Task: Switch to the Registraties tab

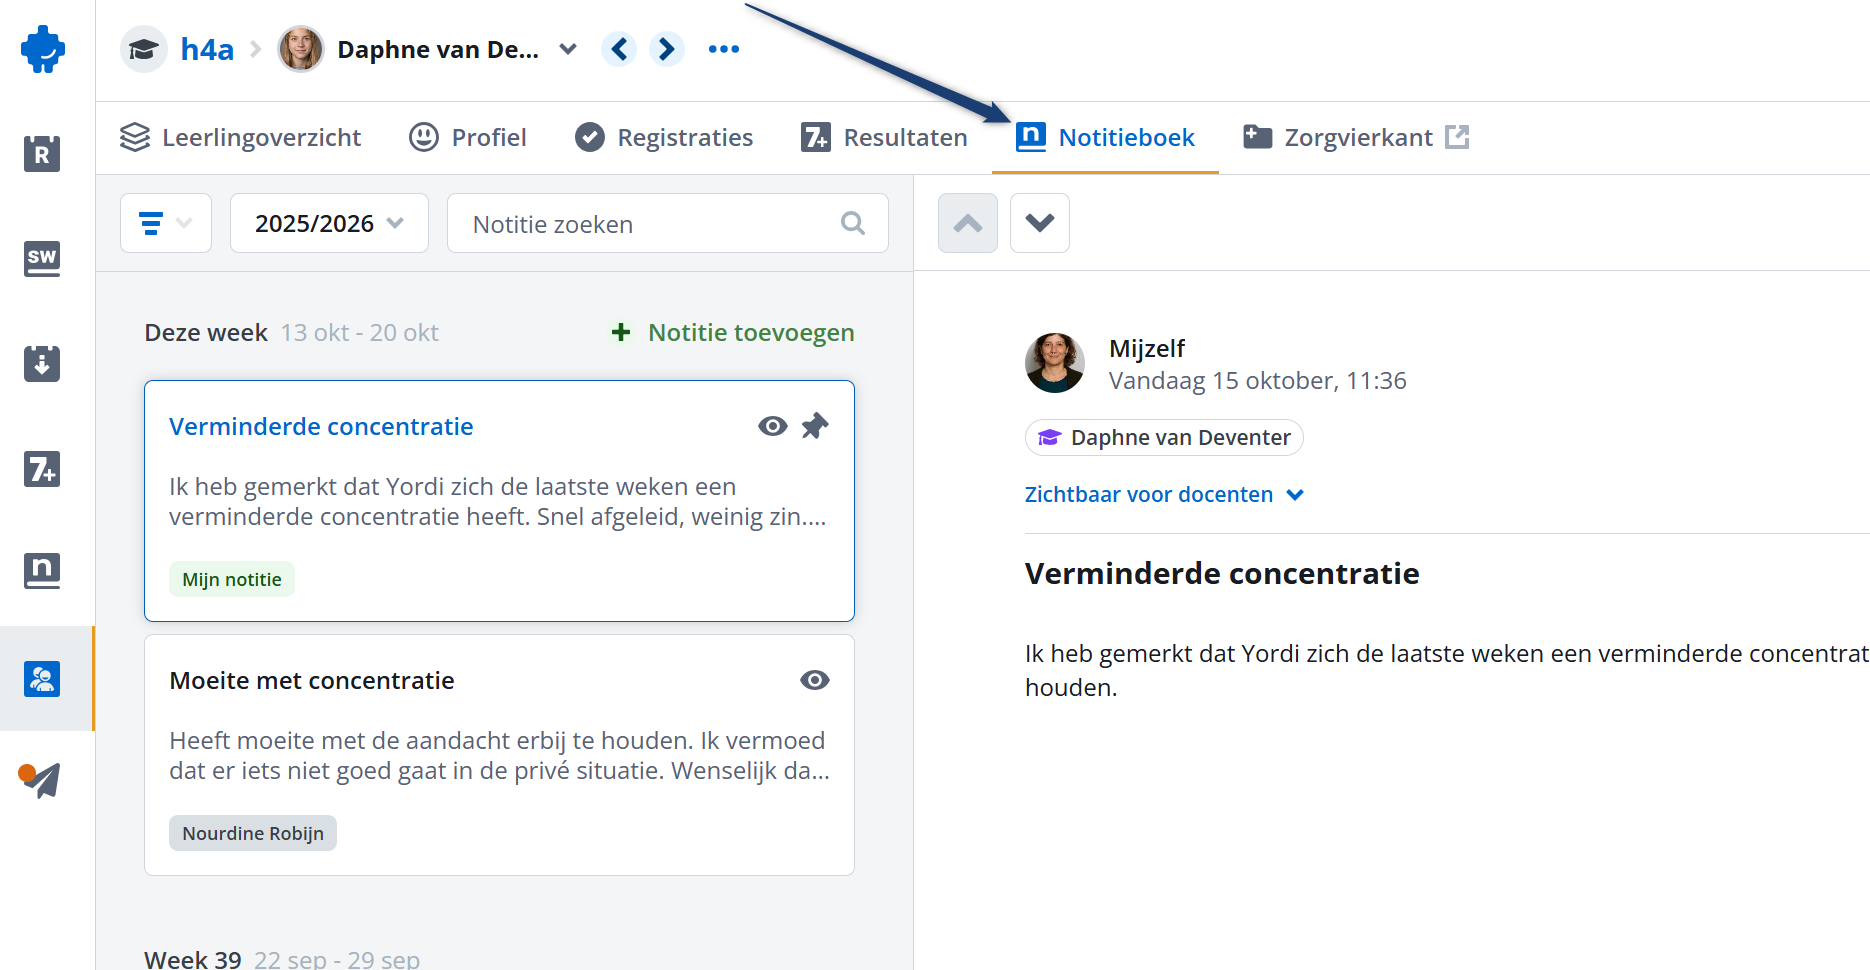Action: (x=665, y=137)
